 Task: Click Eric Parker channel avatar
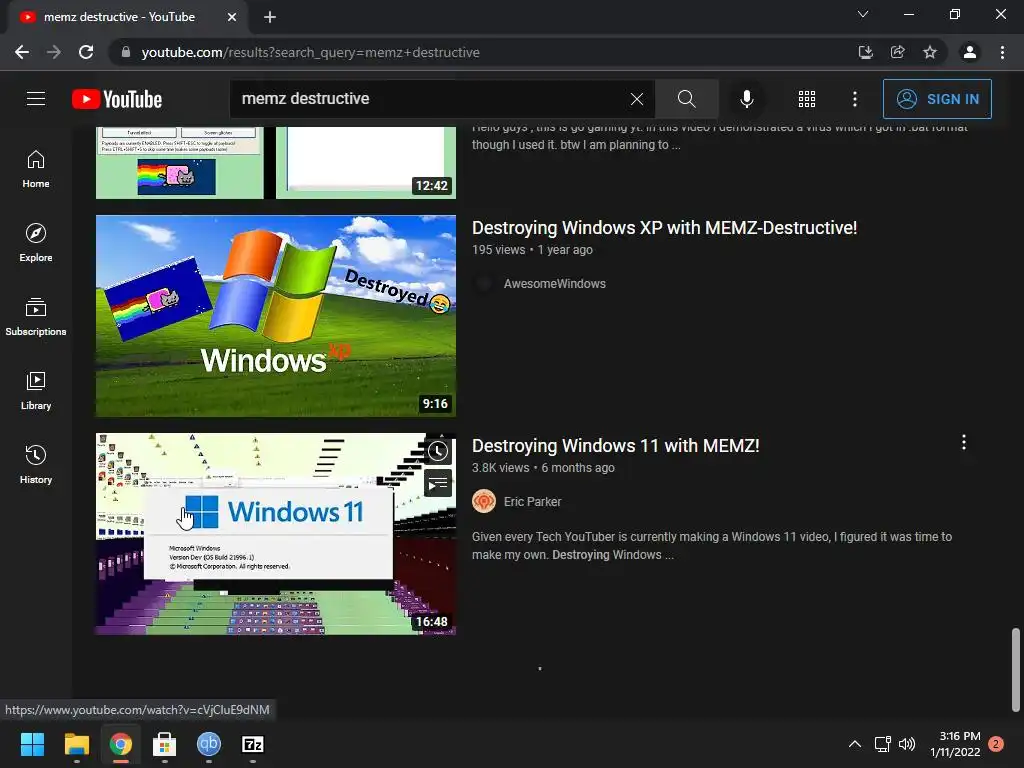[x=484, y=502]
